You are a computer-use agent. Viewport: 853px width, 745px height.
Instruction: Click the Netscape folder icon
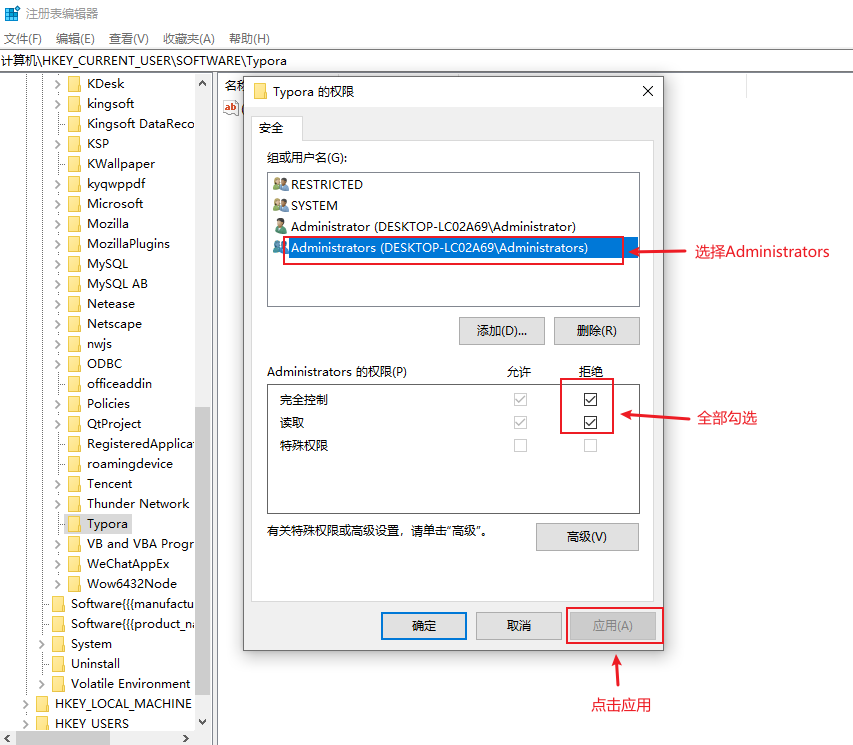(x=75, y=324)
